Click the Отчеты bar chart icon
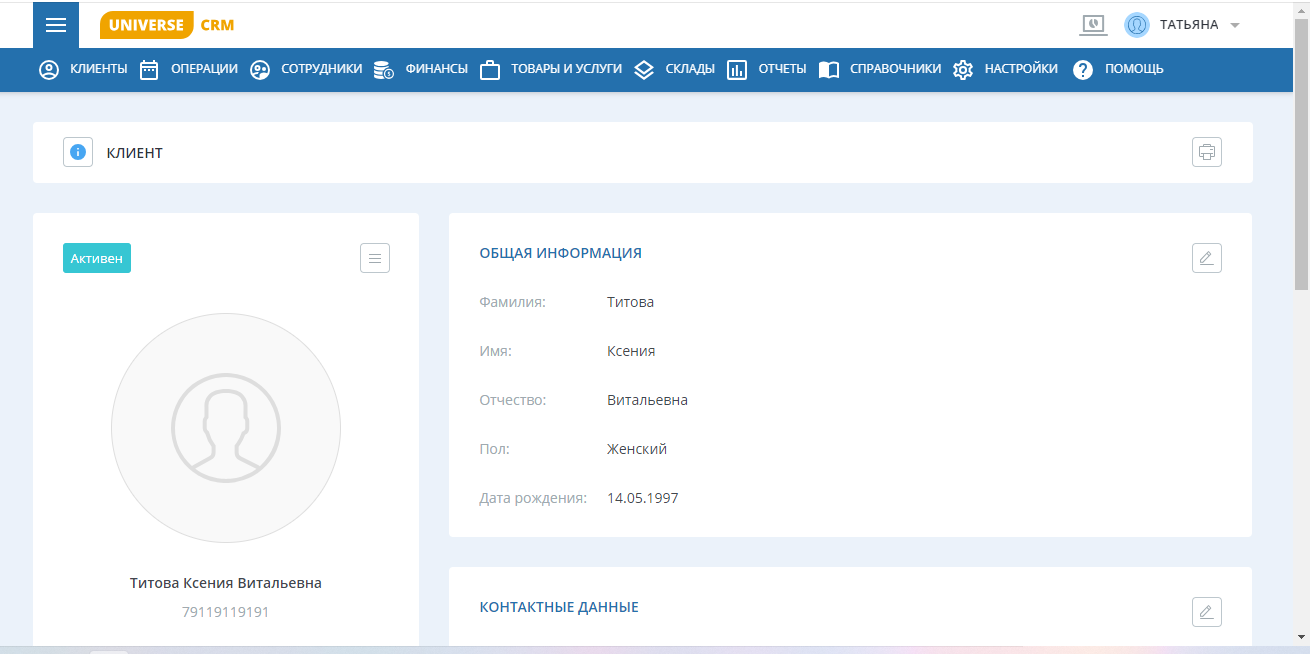Screen dimensions: 1310x654 [x=737, y=69]
